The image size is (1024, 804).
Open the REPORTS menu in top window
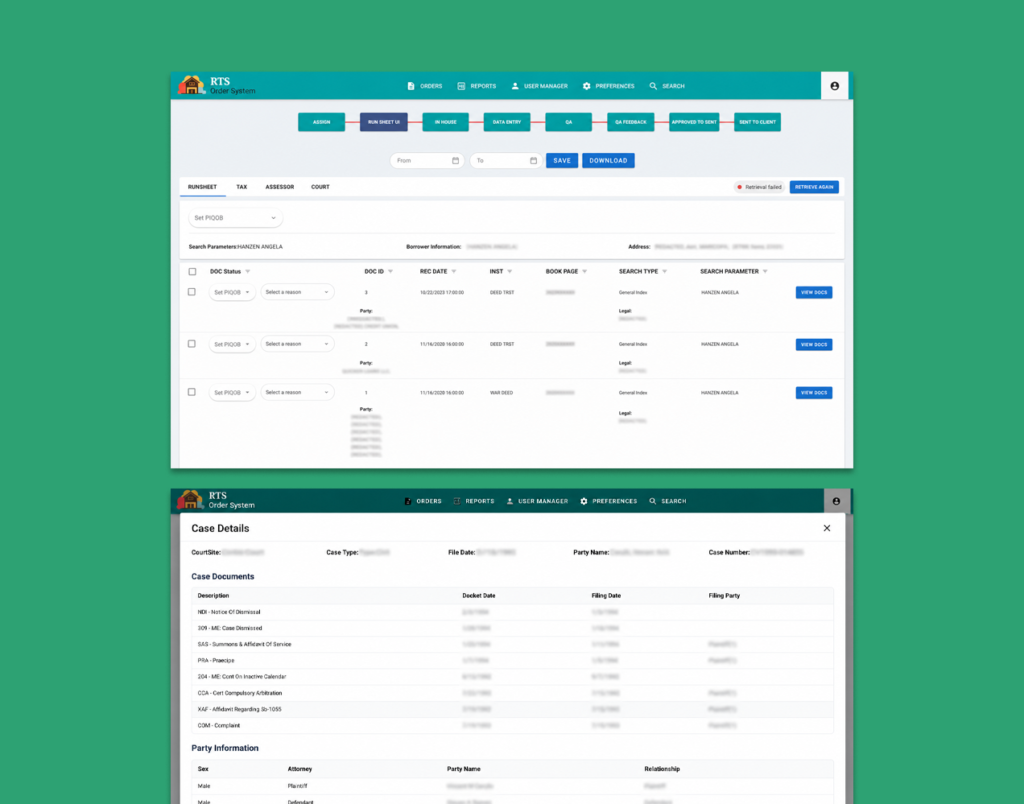click(x=477, y=86)
